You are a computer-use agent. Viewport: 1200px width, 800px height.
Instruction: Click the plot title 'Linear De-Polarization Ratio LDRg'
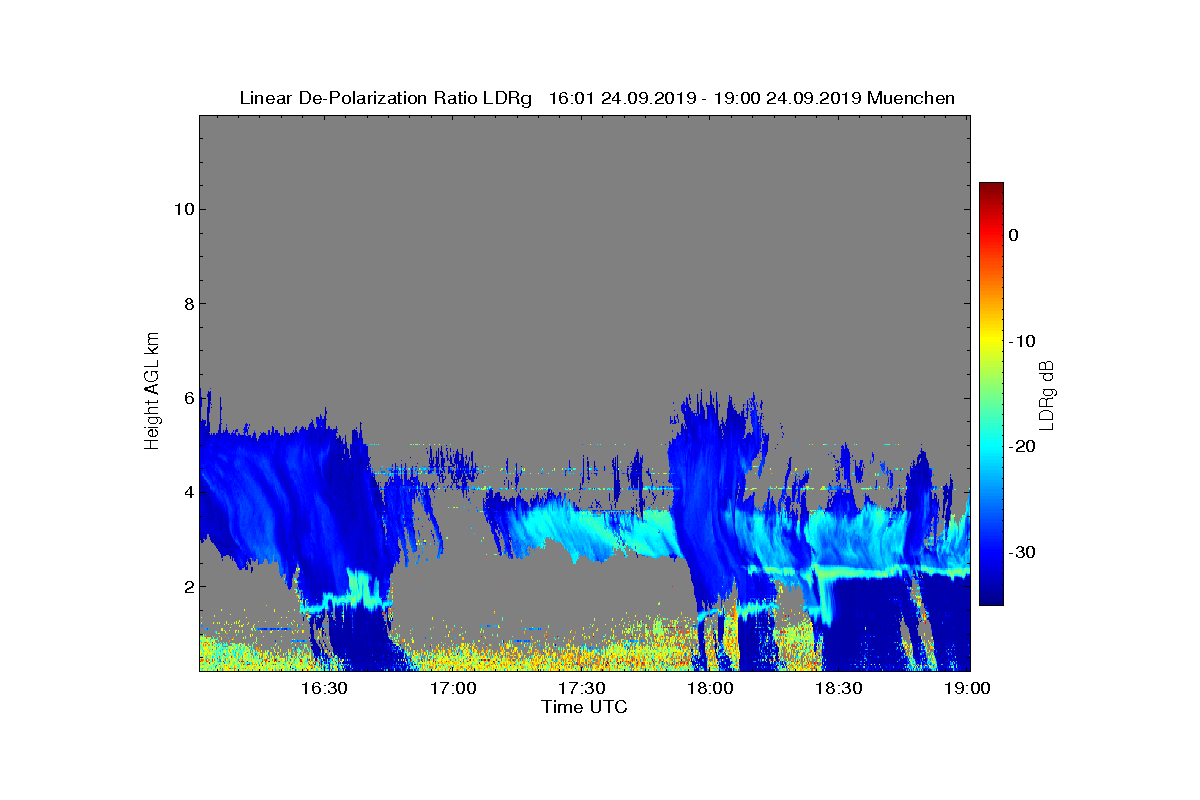386,98
